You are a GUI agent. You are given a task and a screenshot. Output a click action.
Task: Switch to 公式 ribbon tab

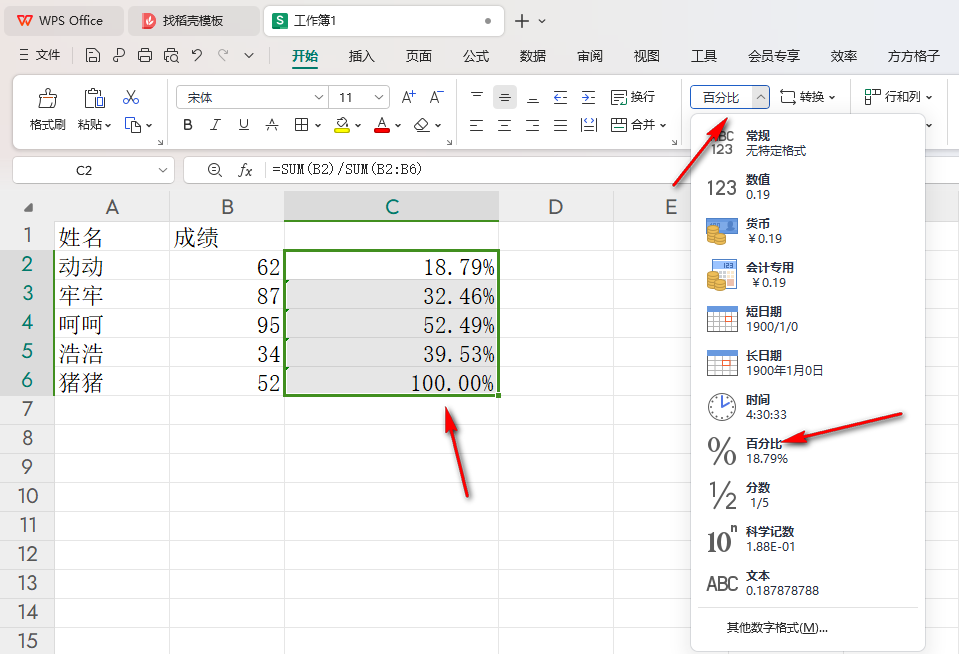click(x=476, y=56)
